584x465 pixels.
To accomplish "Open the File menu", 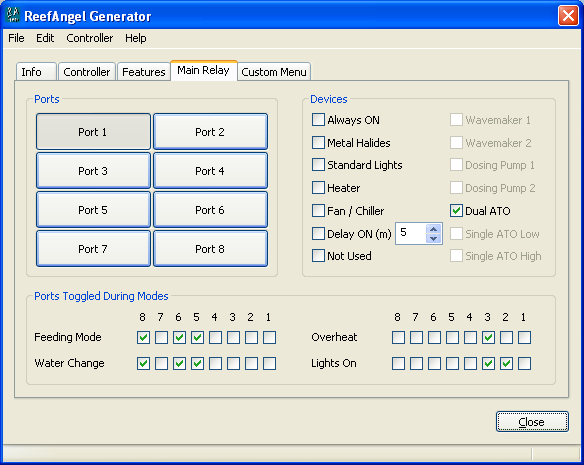I will pyautogui.click(x=16, y=38).
